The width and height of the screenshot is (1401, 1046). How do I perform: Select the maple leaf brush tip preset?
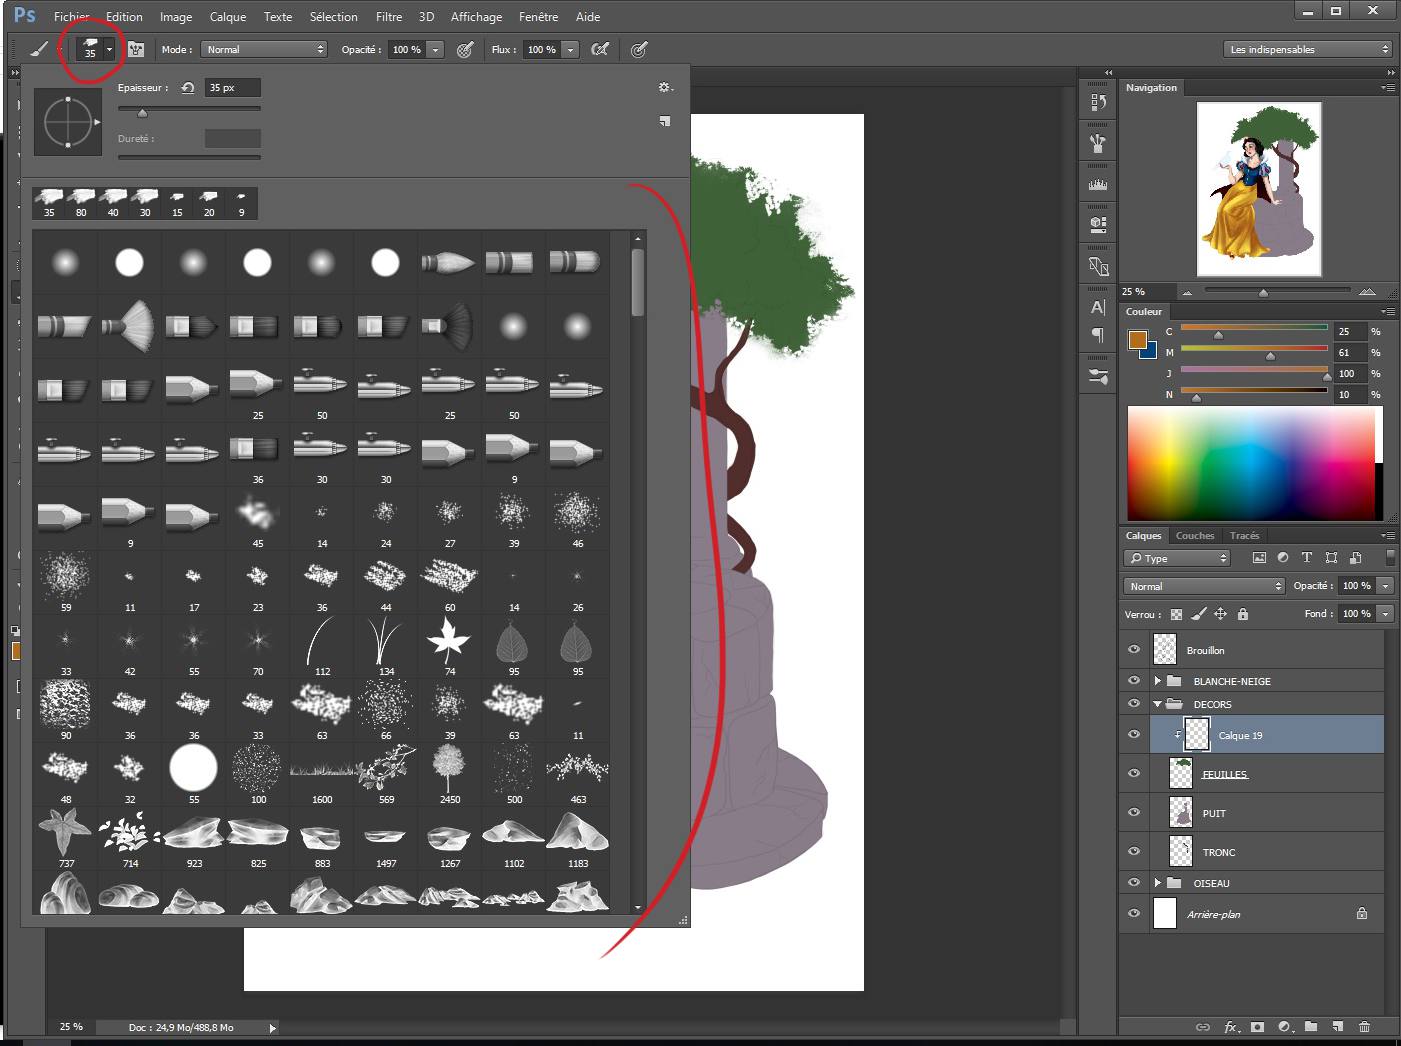449,642
